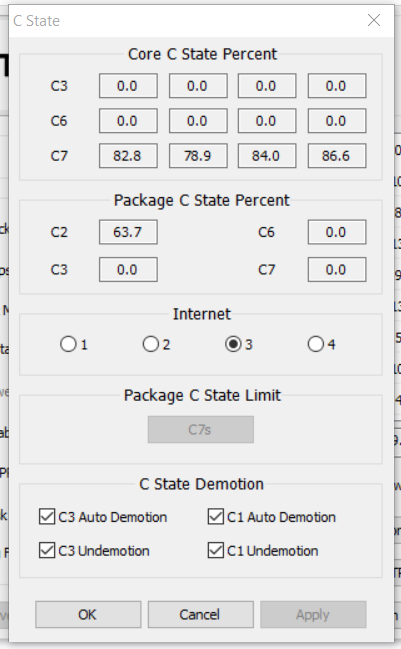Click the core C7 value 78.9
The height and width of the screenshot is (649, 401).
point(198,156)
